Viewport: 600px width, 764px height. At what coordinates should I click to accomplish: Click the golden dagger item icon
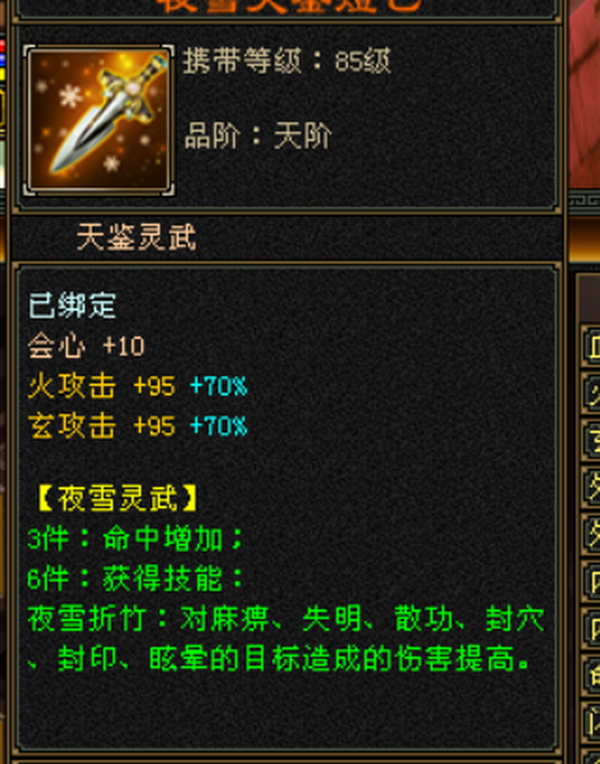(x=99, y=120)
